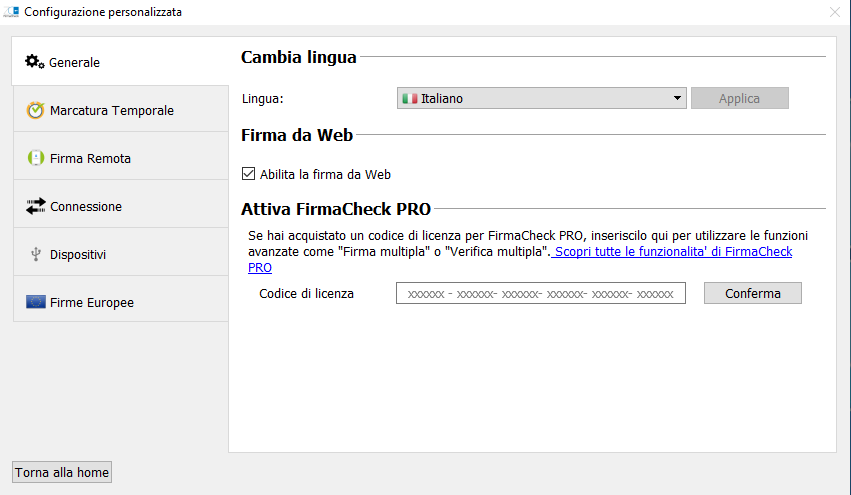Click the Conferma button

point(753,293)
